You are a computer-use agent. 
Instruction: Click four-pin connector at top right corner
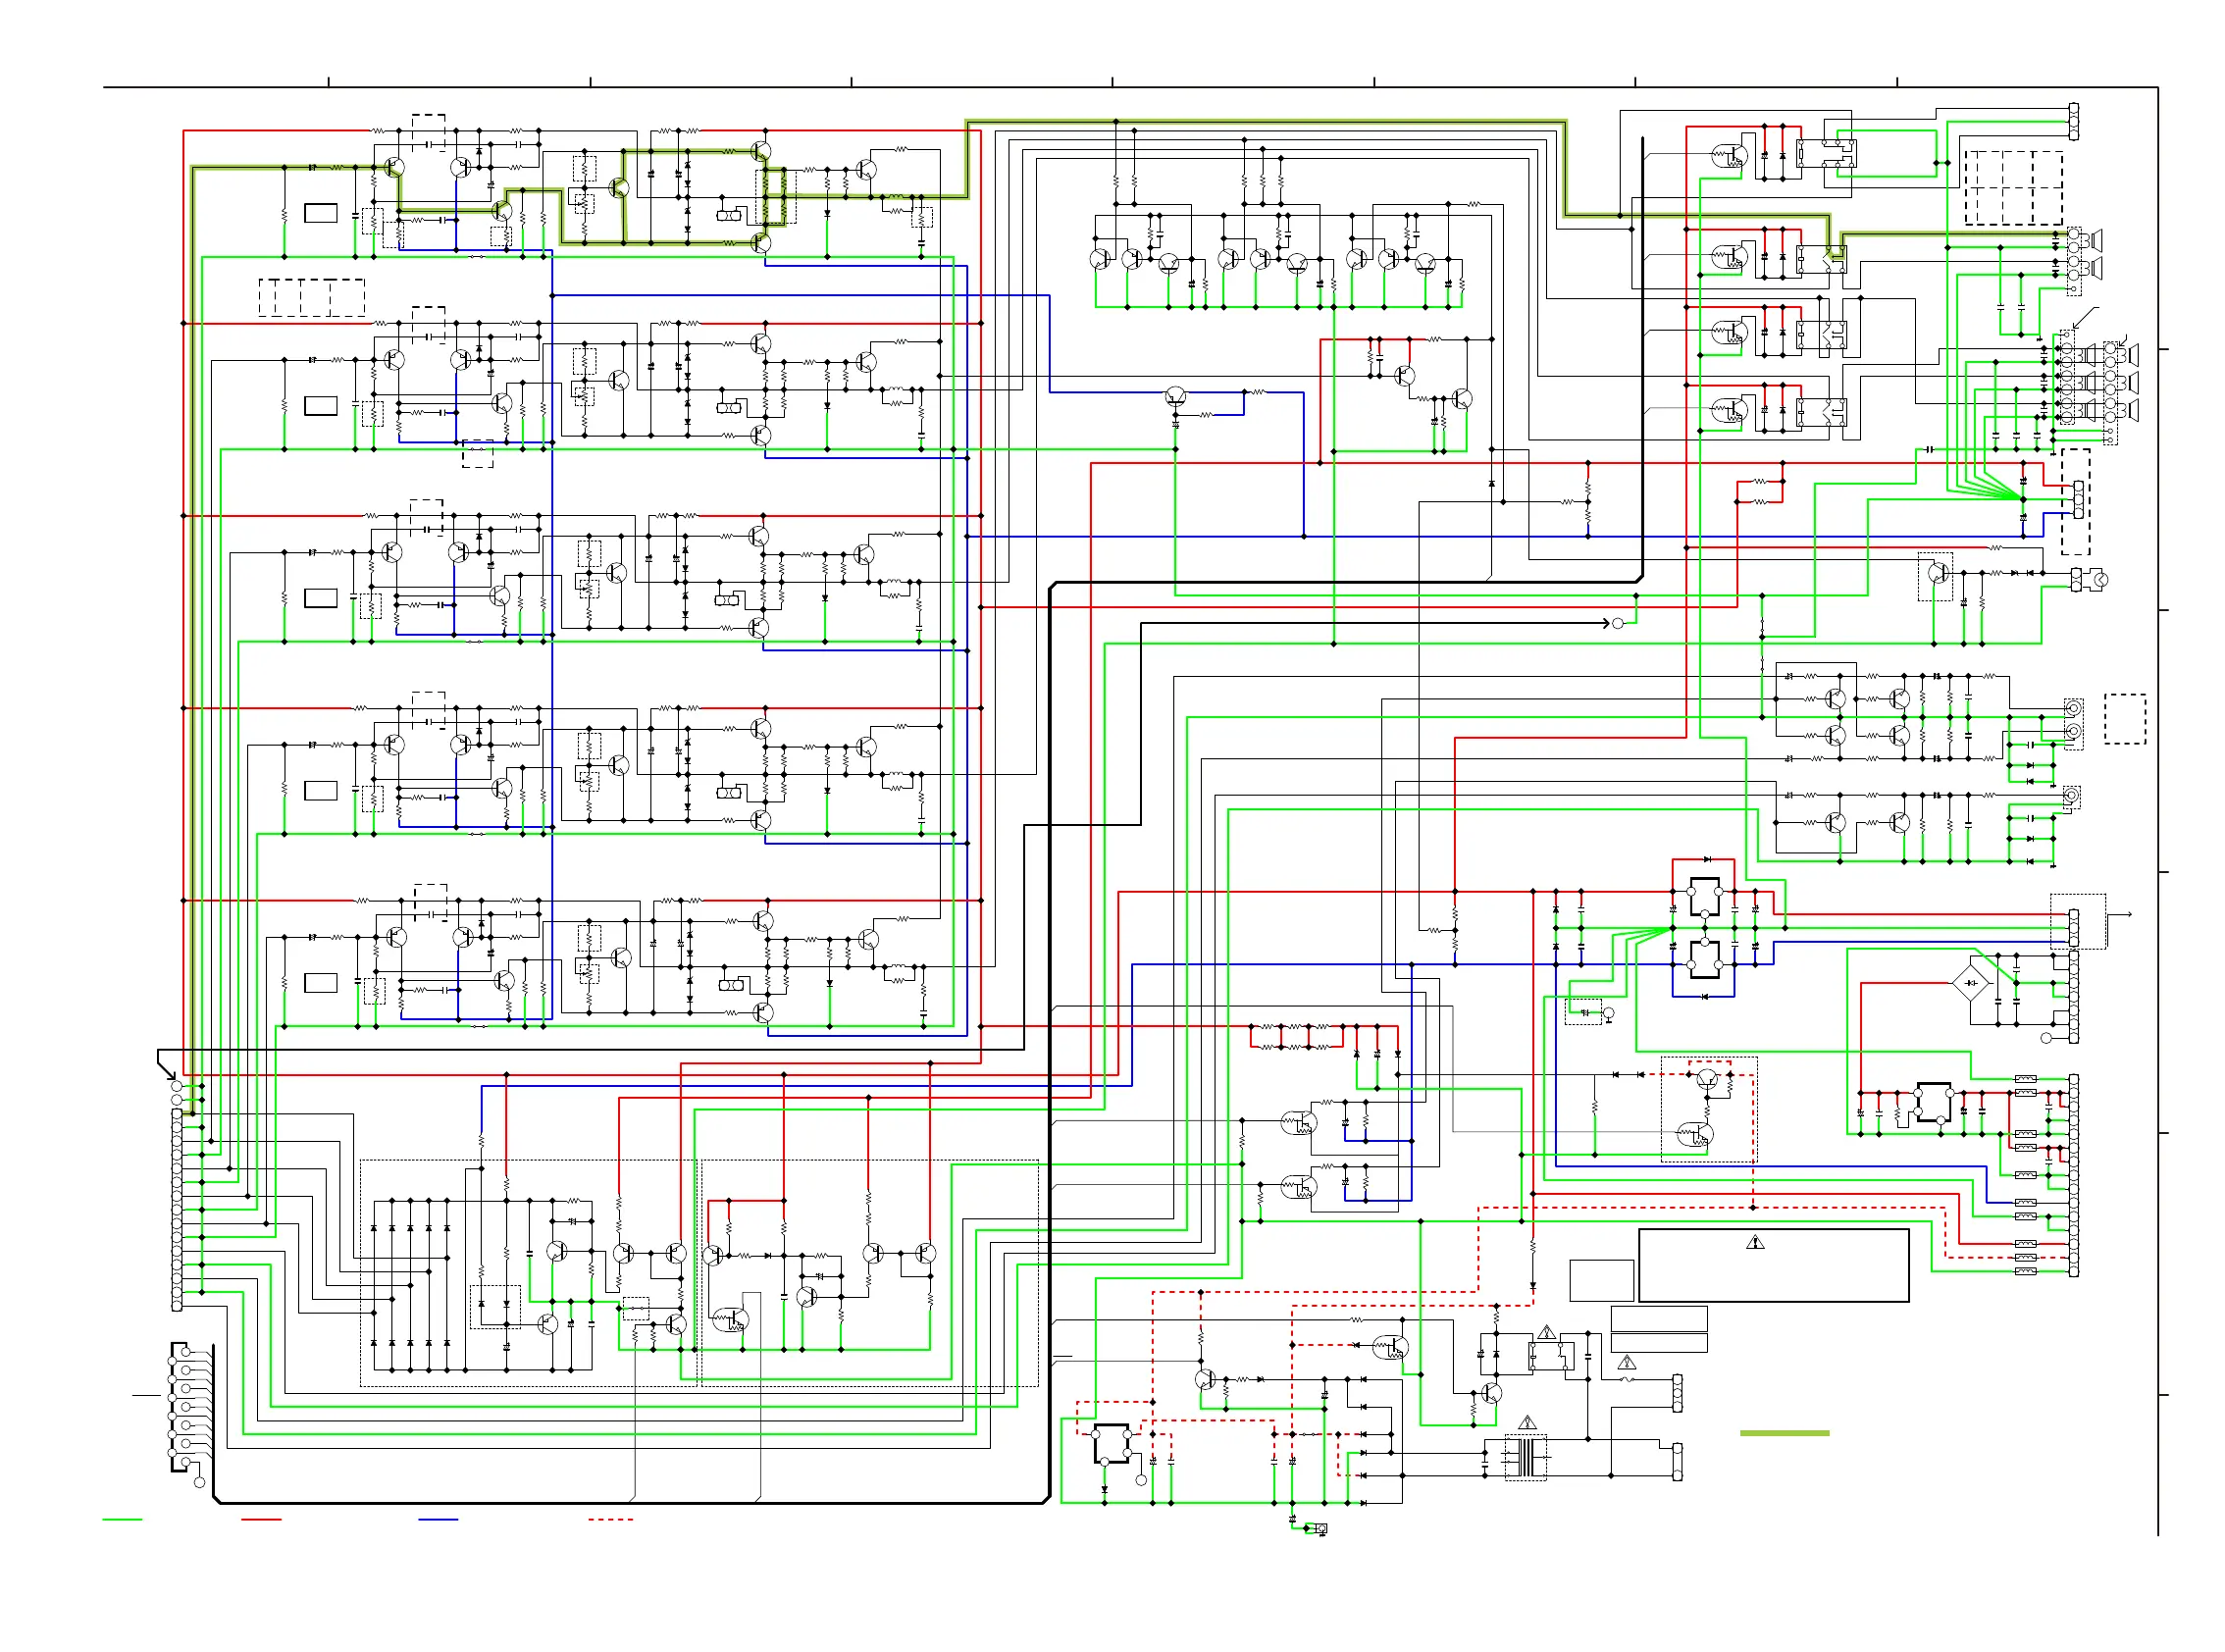point(2073,121)
